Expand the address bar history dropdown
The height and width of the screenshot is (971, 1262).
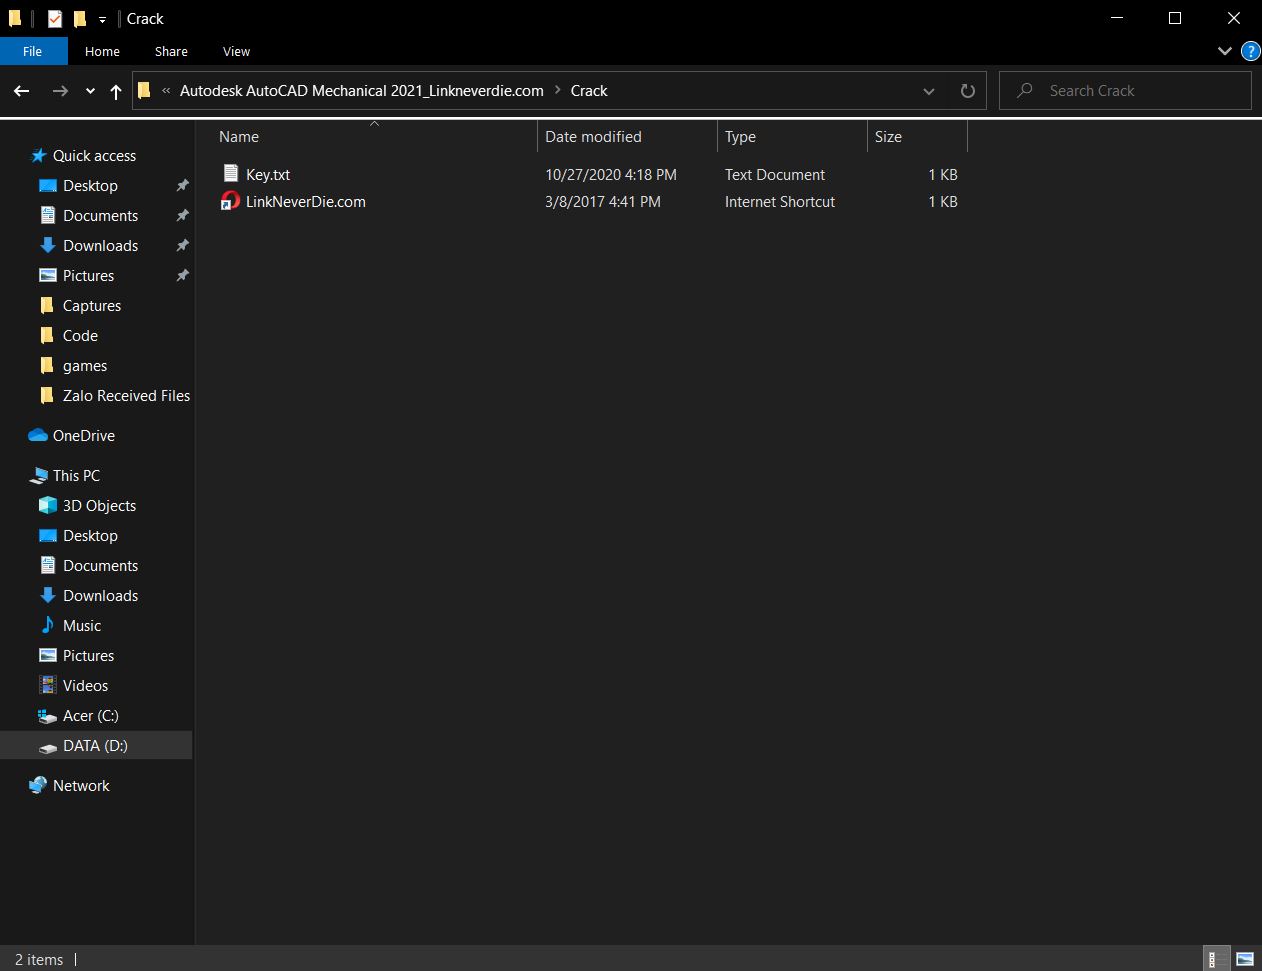point(928,91)
